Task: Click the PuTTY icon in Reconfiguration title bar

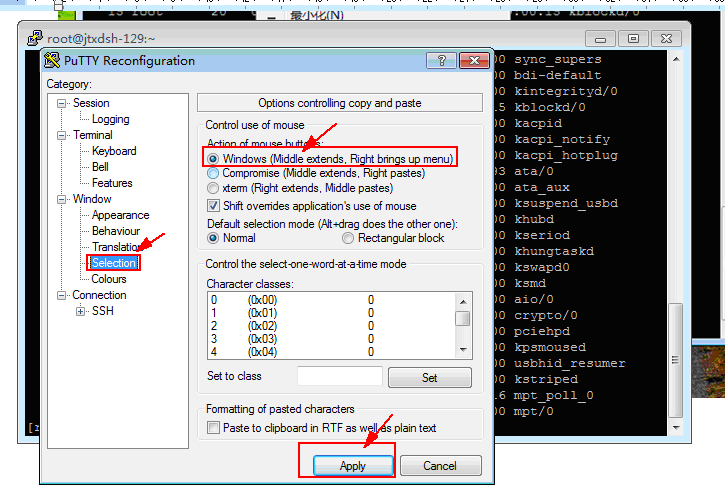Action: [x=52, y=61]
